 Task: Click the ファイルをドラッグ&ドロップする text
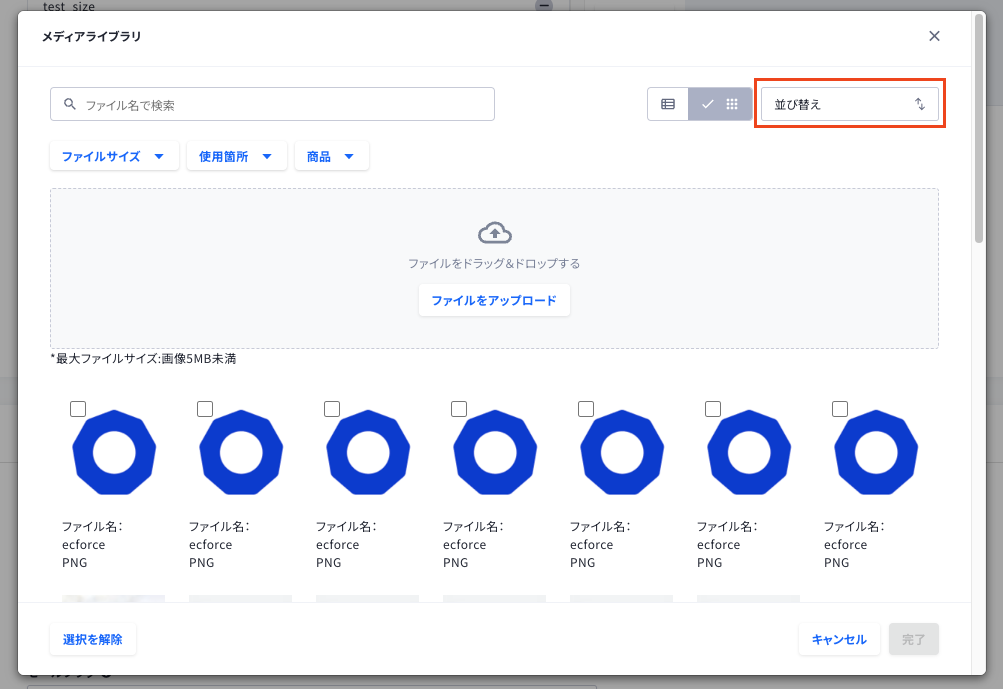tap(494, 264)
